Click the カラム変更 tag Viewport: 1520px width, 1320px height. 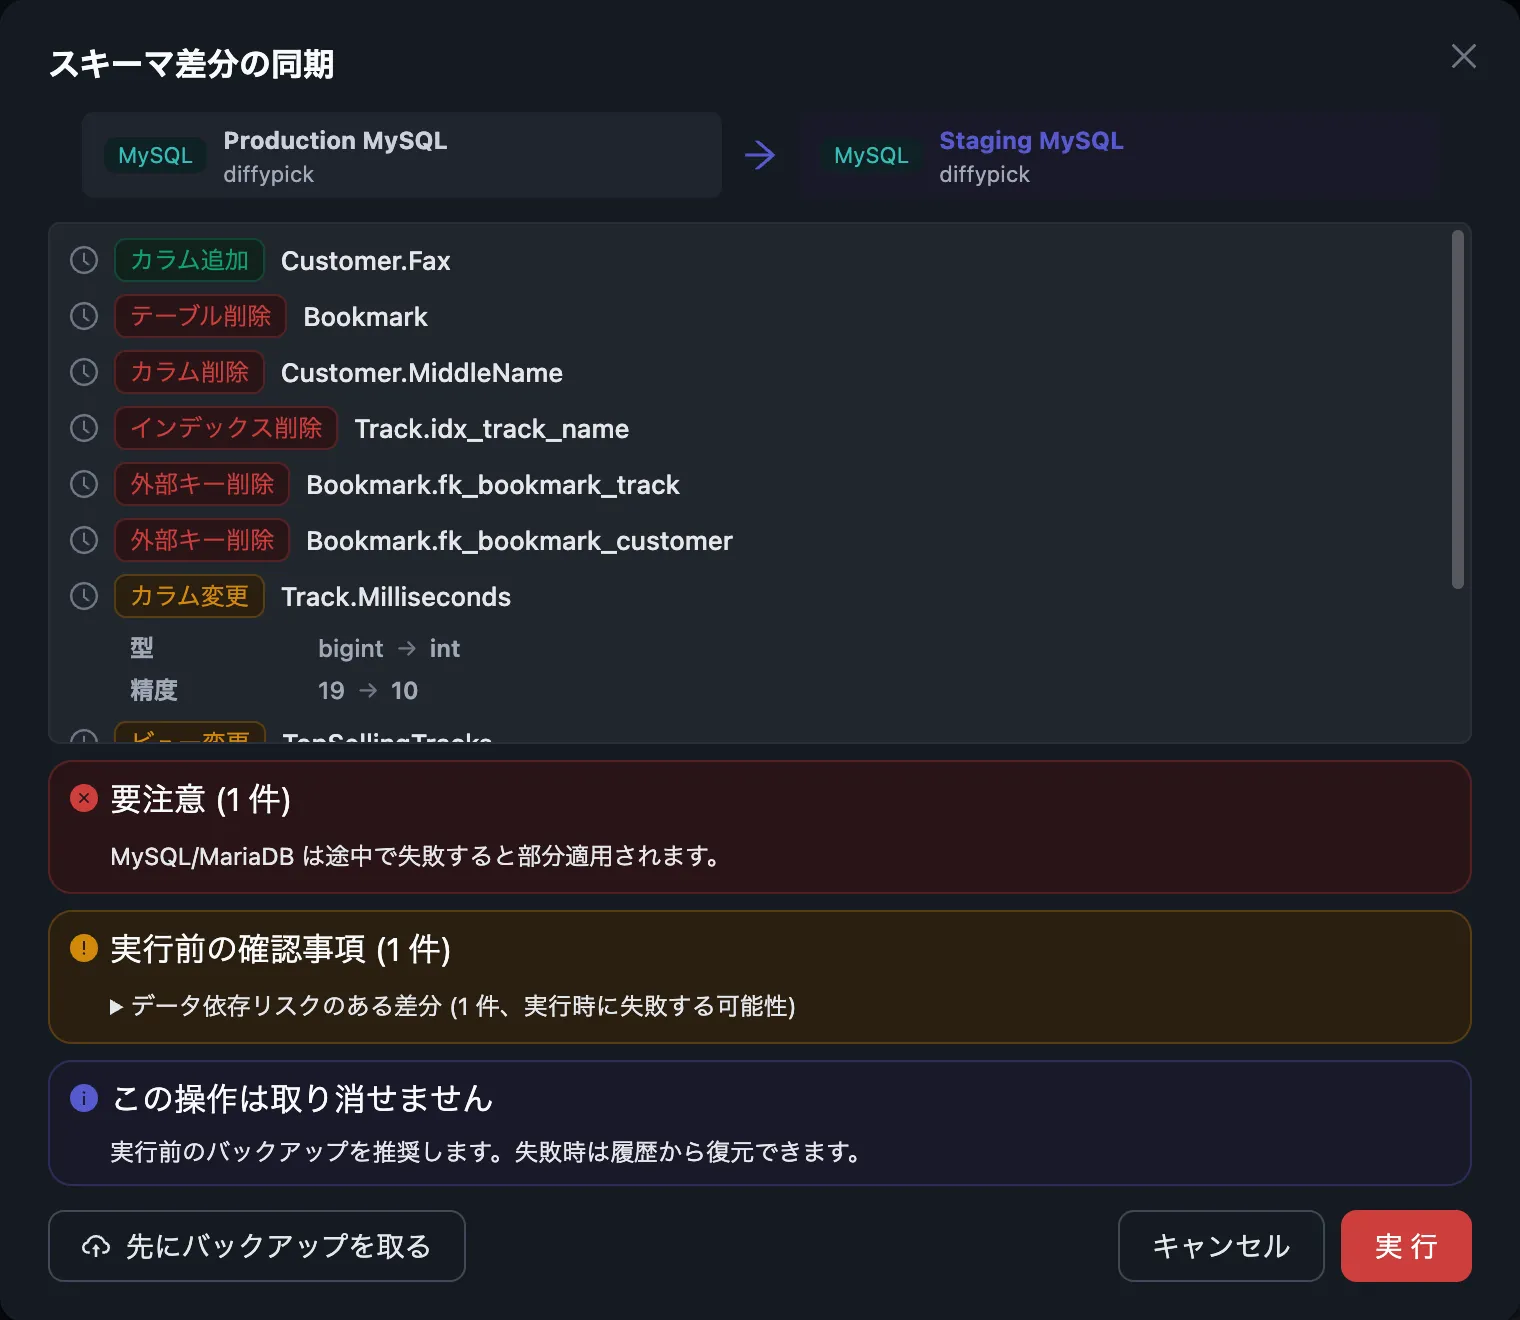point(189,596)
